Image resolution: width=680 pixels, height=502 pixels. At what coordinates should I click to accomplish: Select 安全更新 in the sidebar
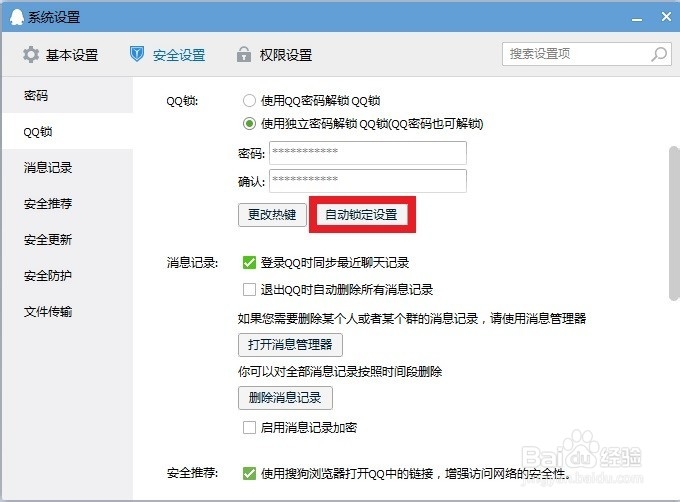click(68, 239)
